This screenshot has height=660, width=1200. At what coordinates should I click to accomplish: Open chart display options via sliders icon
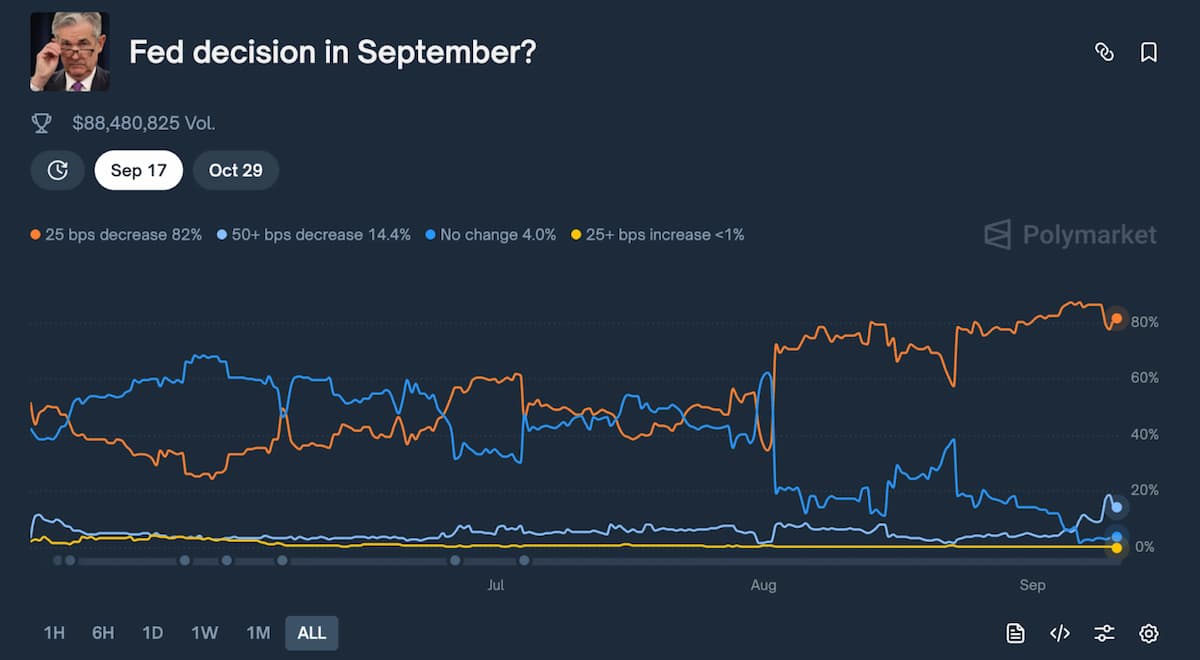(x=1103, y=633)
